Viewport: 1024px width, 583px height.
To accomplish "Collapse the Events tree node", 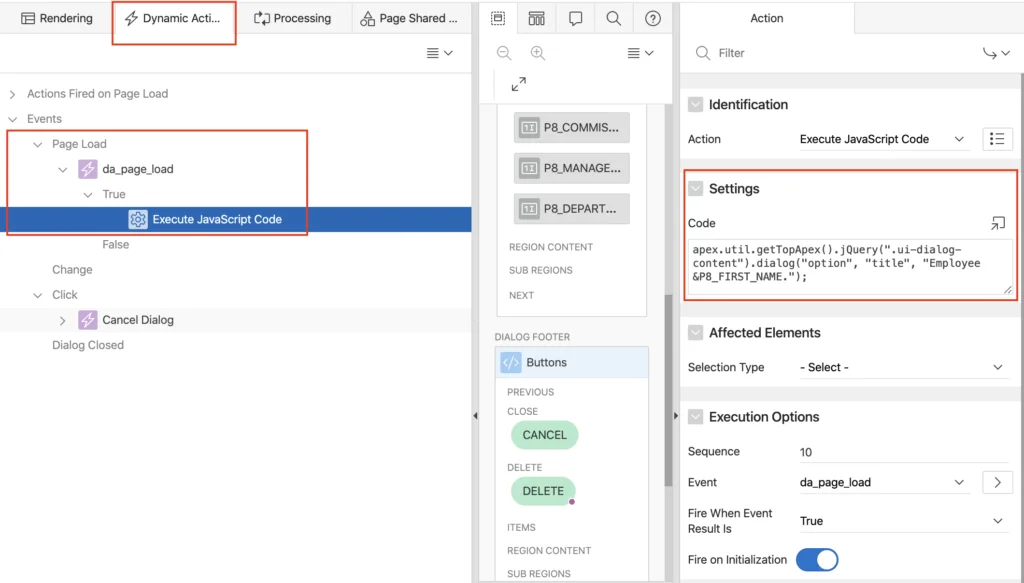I will click(x=12, y=119).
